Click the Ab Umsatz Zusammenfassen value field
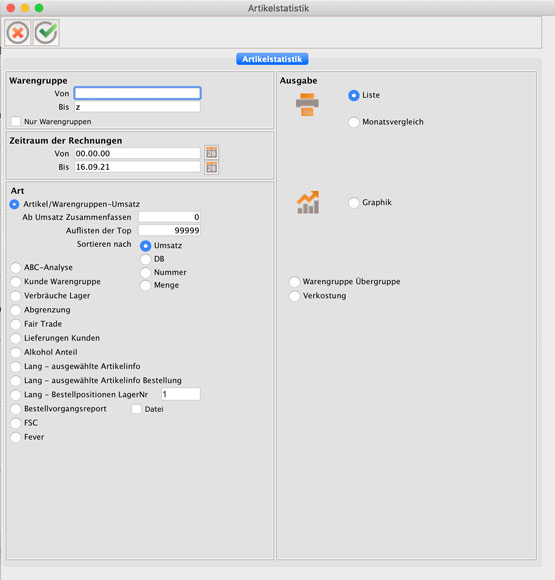Screen dimensions: 555x580 point(169,217)
